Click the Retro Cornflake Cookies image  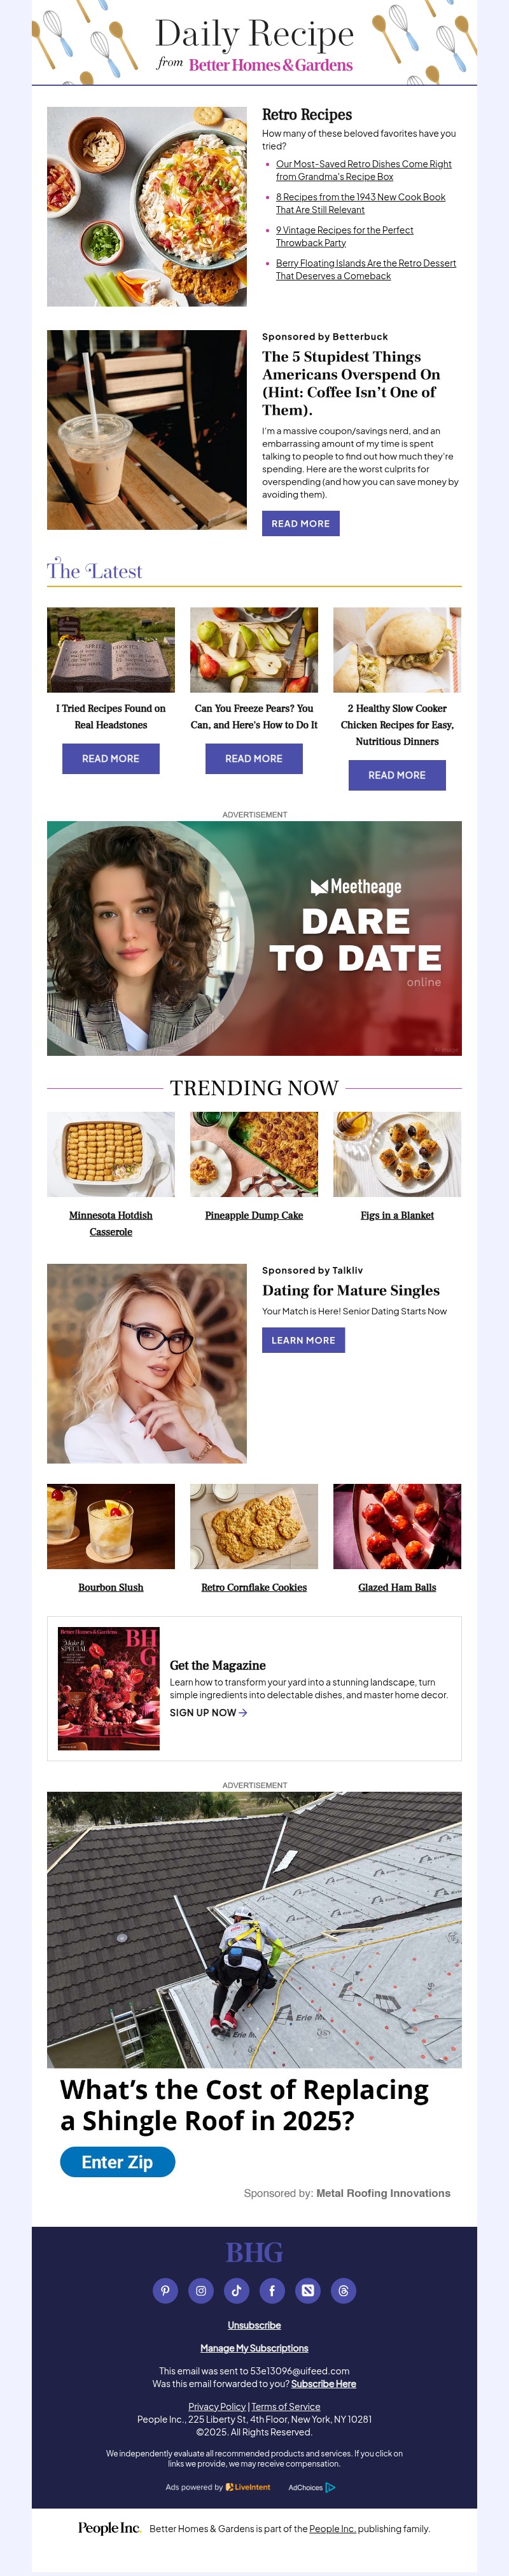pos(254,1526)
